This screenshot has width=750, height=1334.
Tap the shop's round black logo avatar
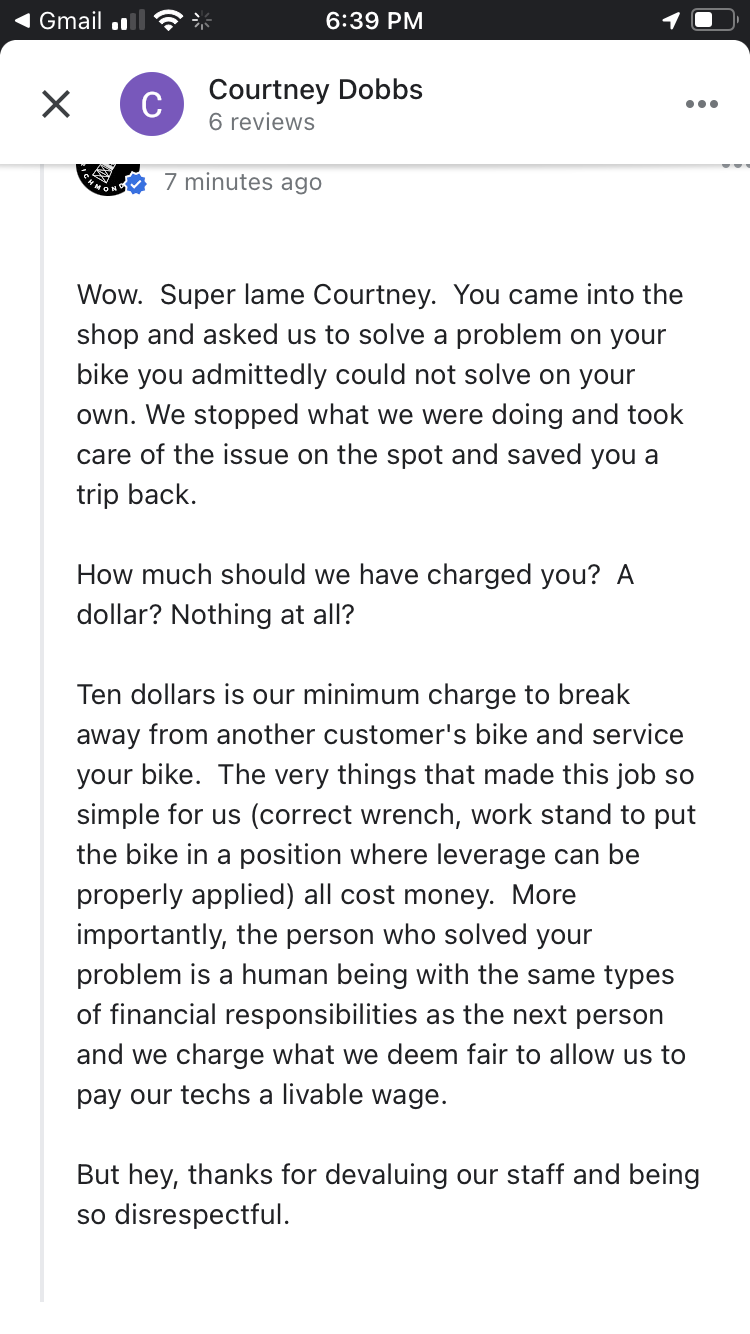pyautogui.click(x=105, y=177)
